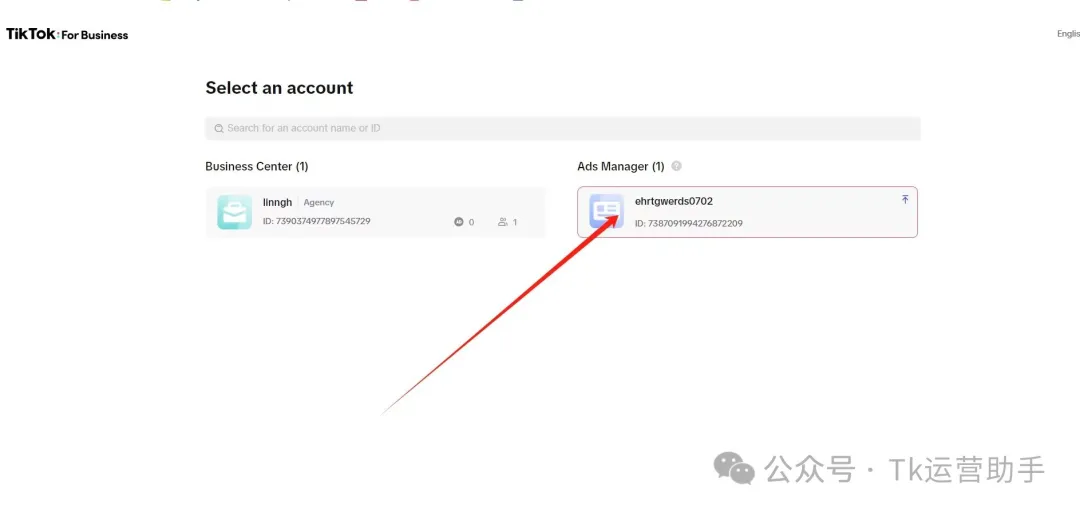Click the Agency tag on linngh
This screenshot has height=513, width=1080.
click(x=319, y=202)
